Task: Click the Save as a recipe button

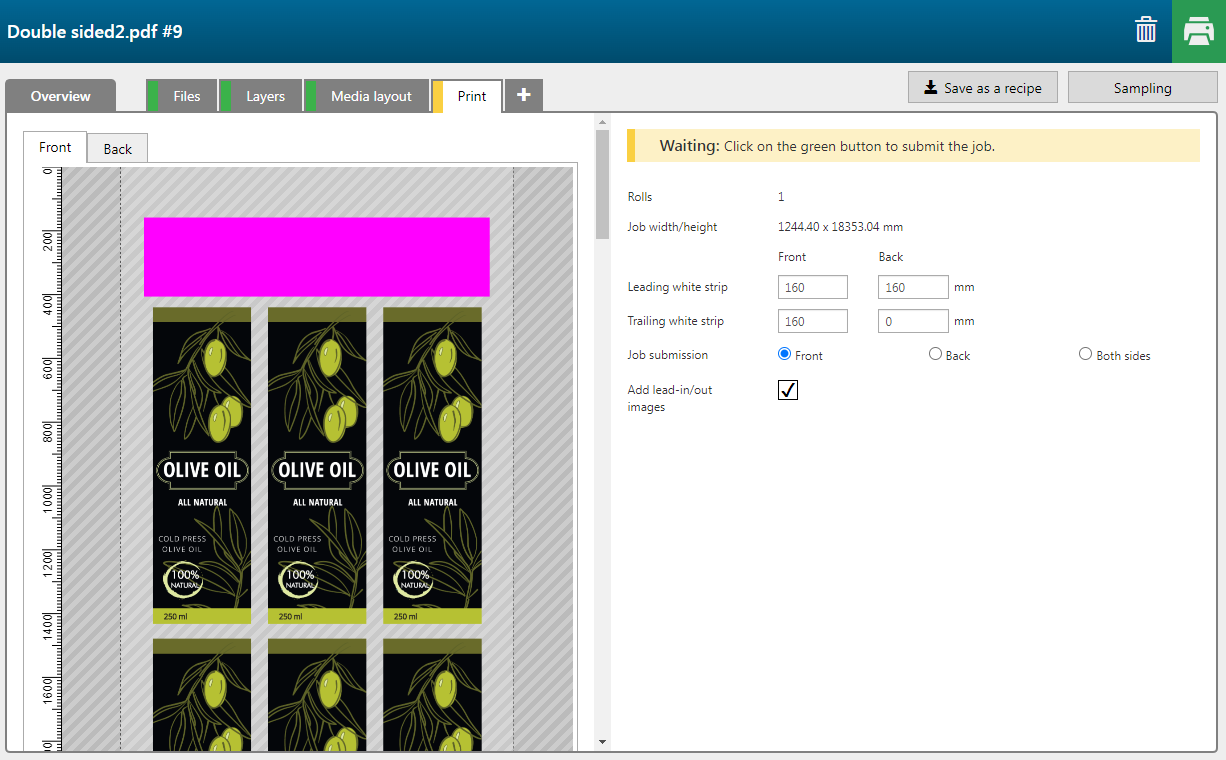Action: coord(982,88)
